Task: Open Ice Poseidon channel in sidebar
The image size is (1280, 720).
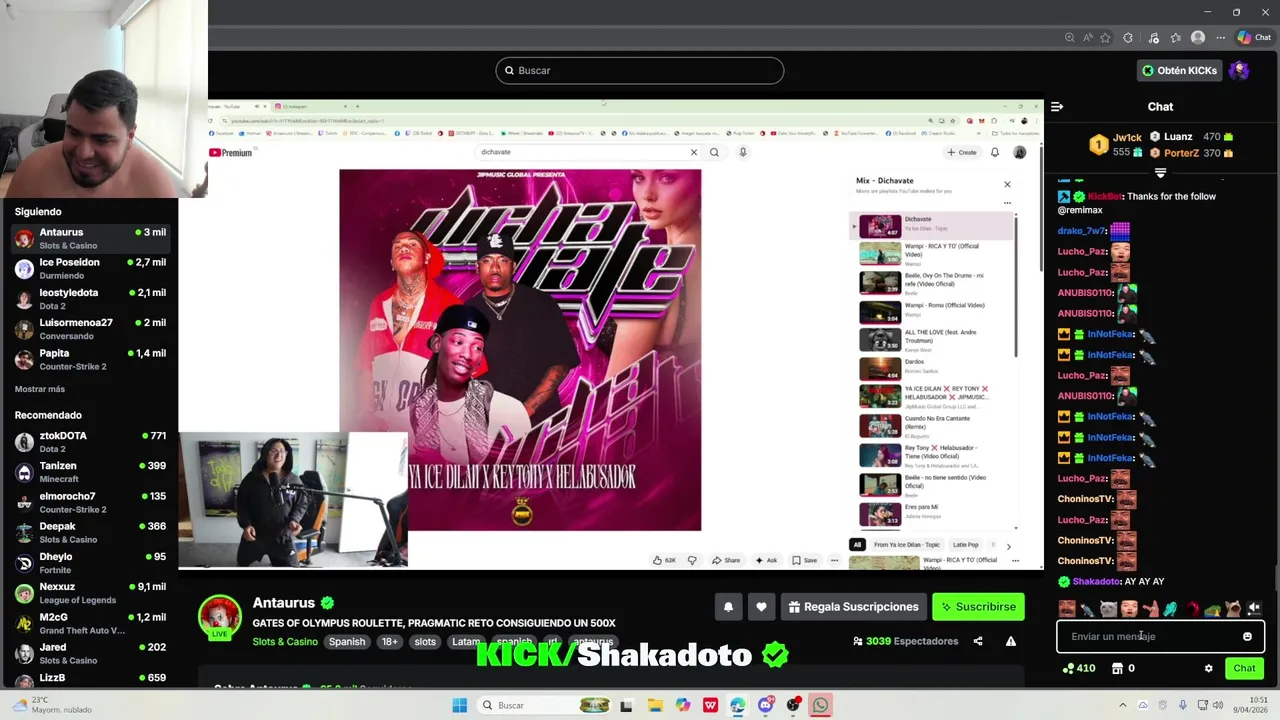Action: coord(89,268)
